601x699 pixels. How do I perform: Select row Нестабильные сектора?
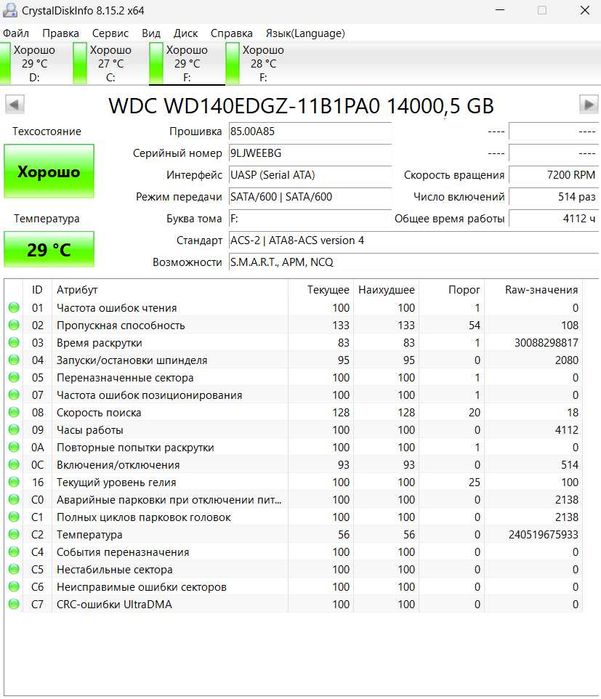pyautogui.click(x=294, y=569)
